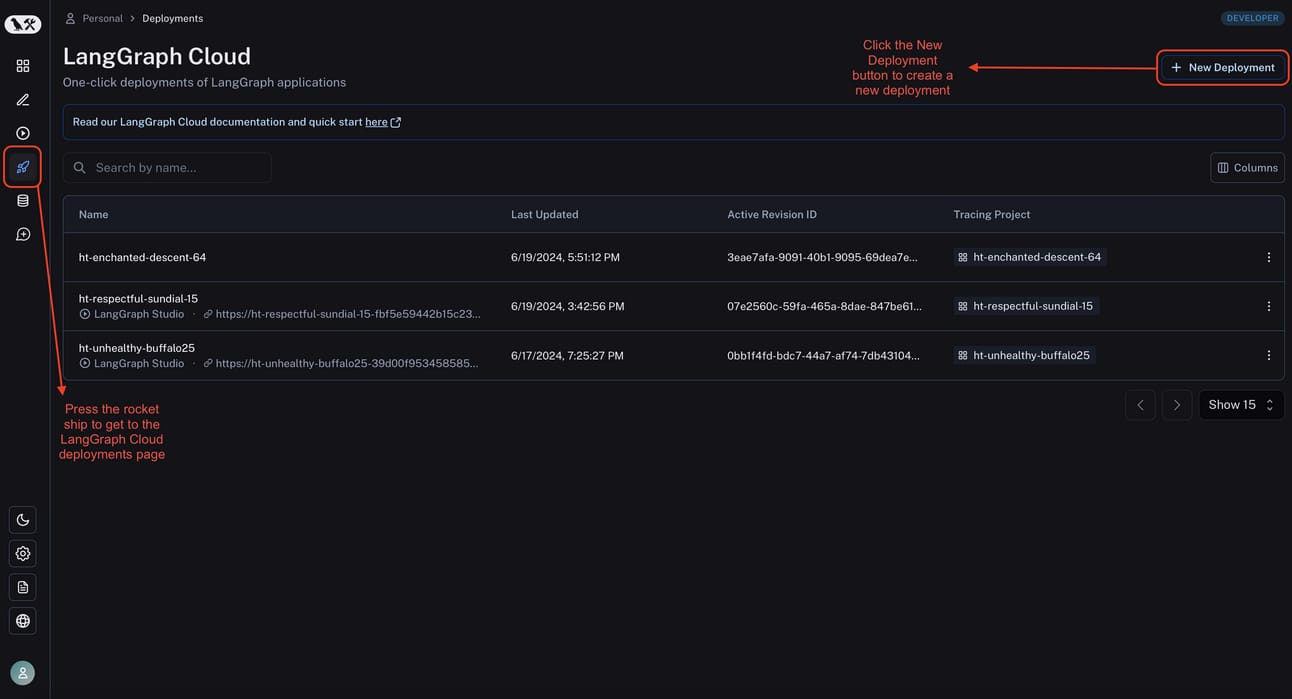Screen dimensions: 1292x699
Task: Click the Active Revision ID column header
Action: coord(772,214)
